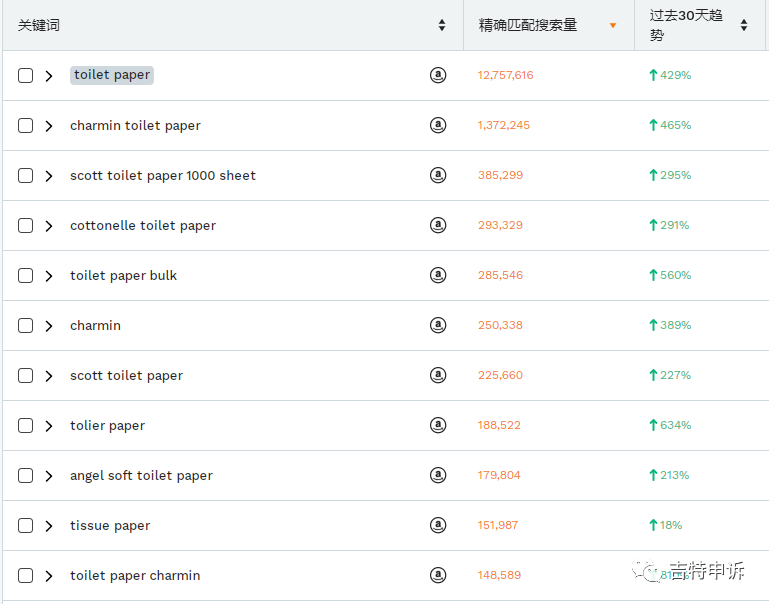Image resolution: width=769 pixels, height=604 pixels.
Task: Check the box for cottonelle toilet paper
Action: (x=26, y=226)
